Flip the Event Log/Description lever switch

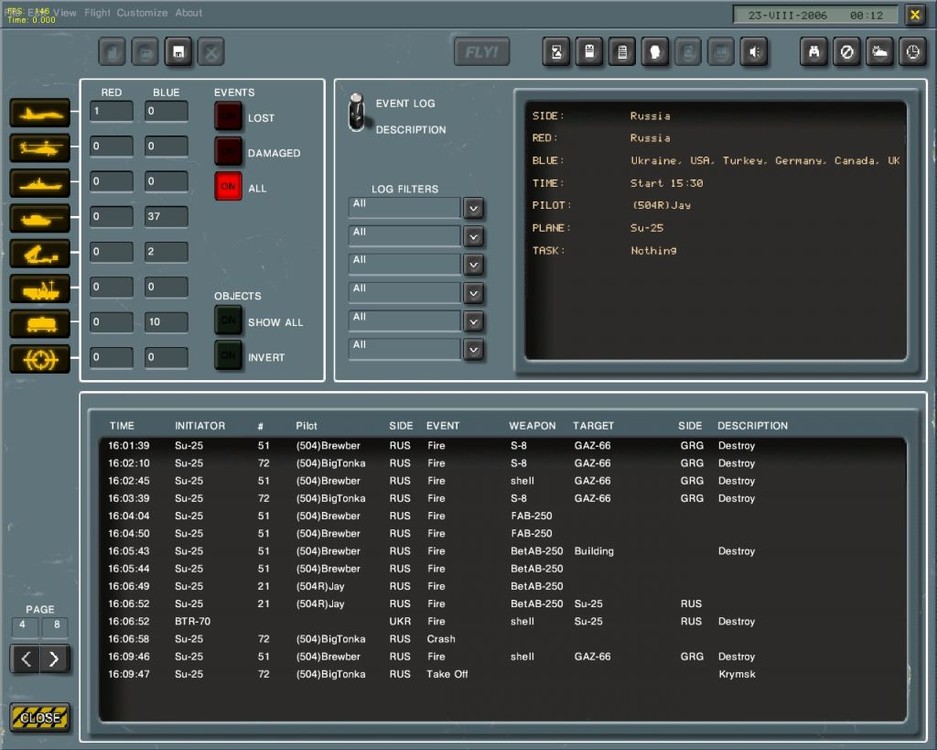click(355, 113)
